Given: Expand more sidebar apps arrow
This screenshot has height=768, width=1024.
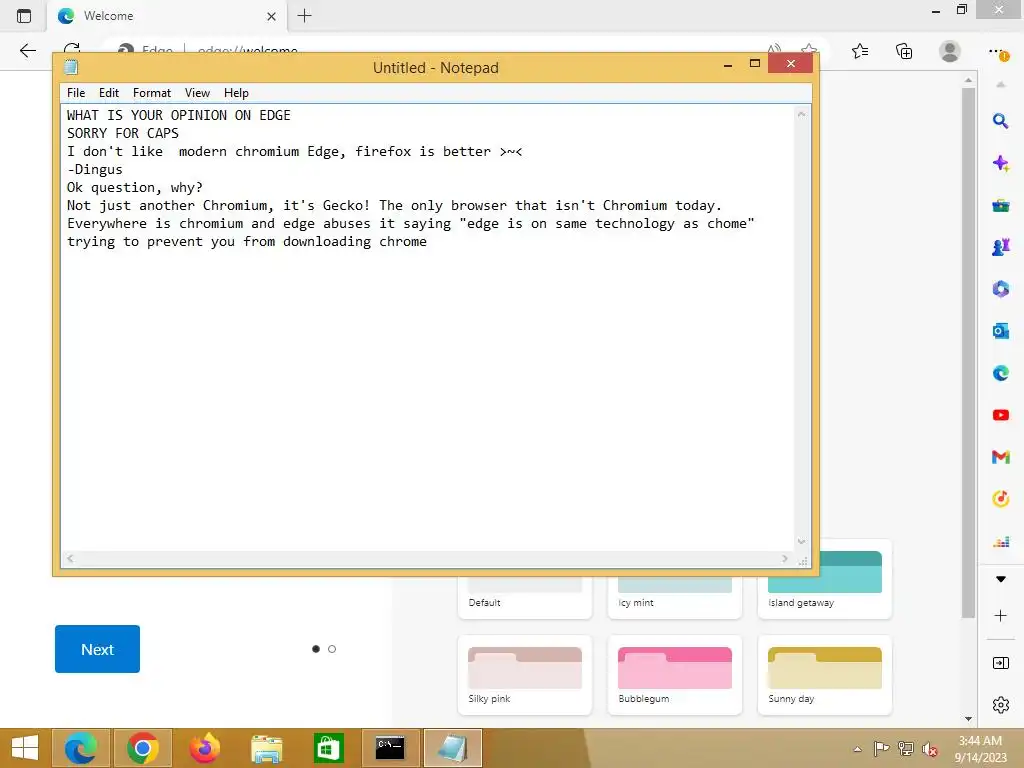Looking at the screenshot, I should [x=1000, y=579].
